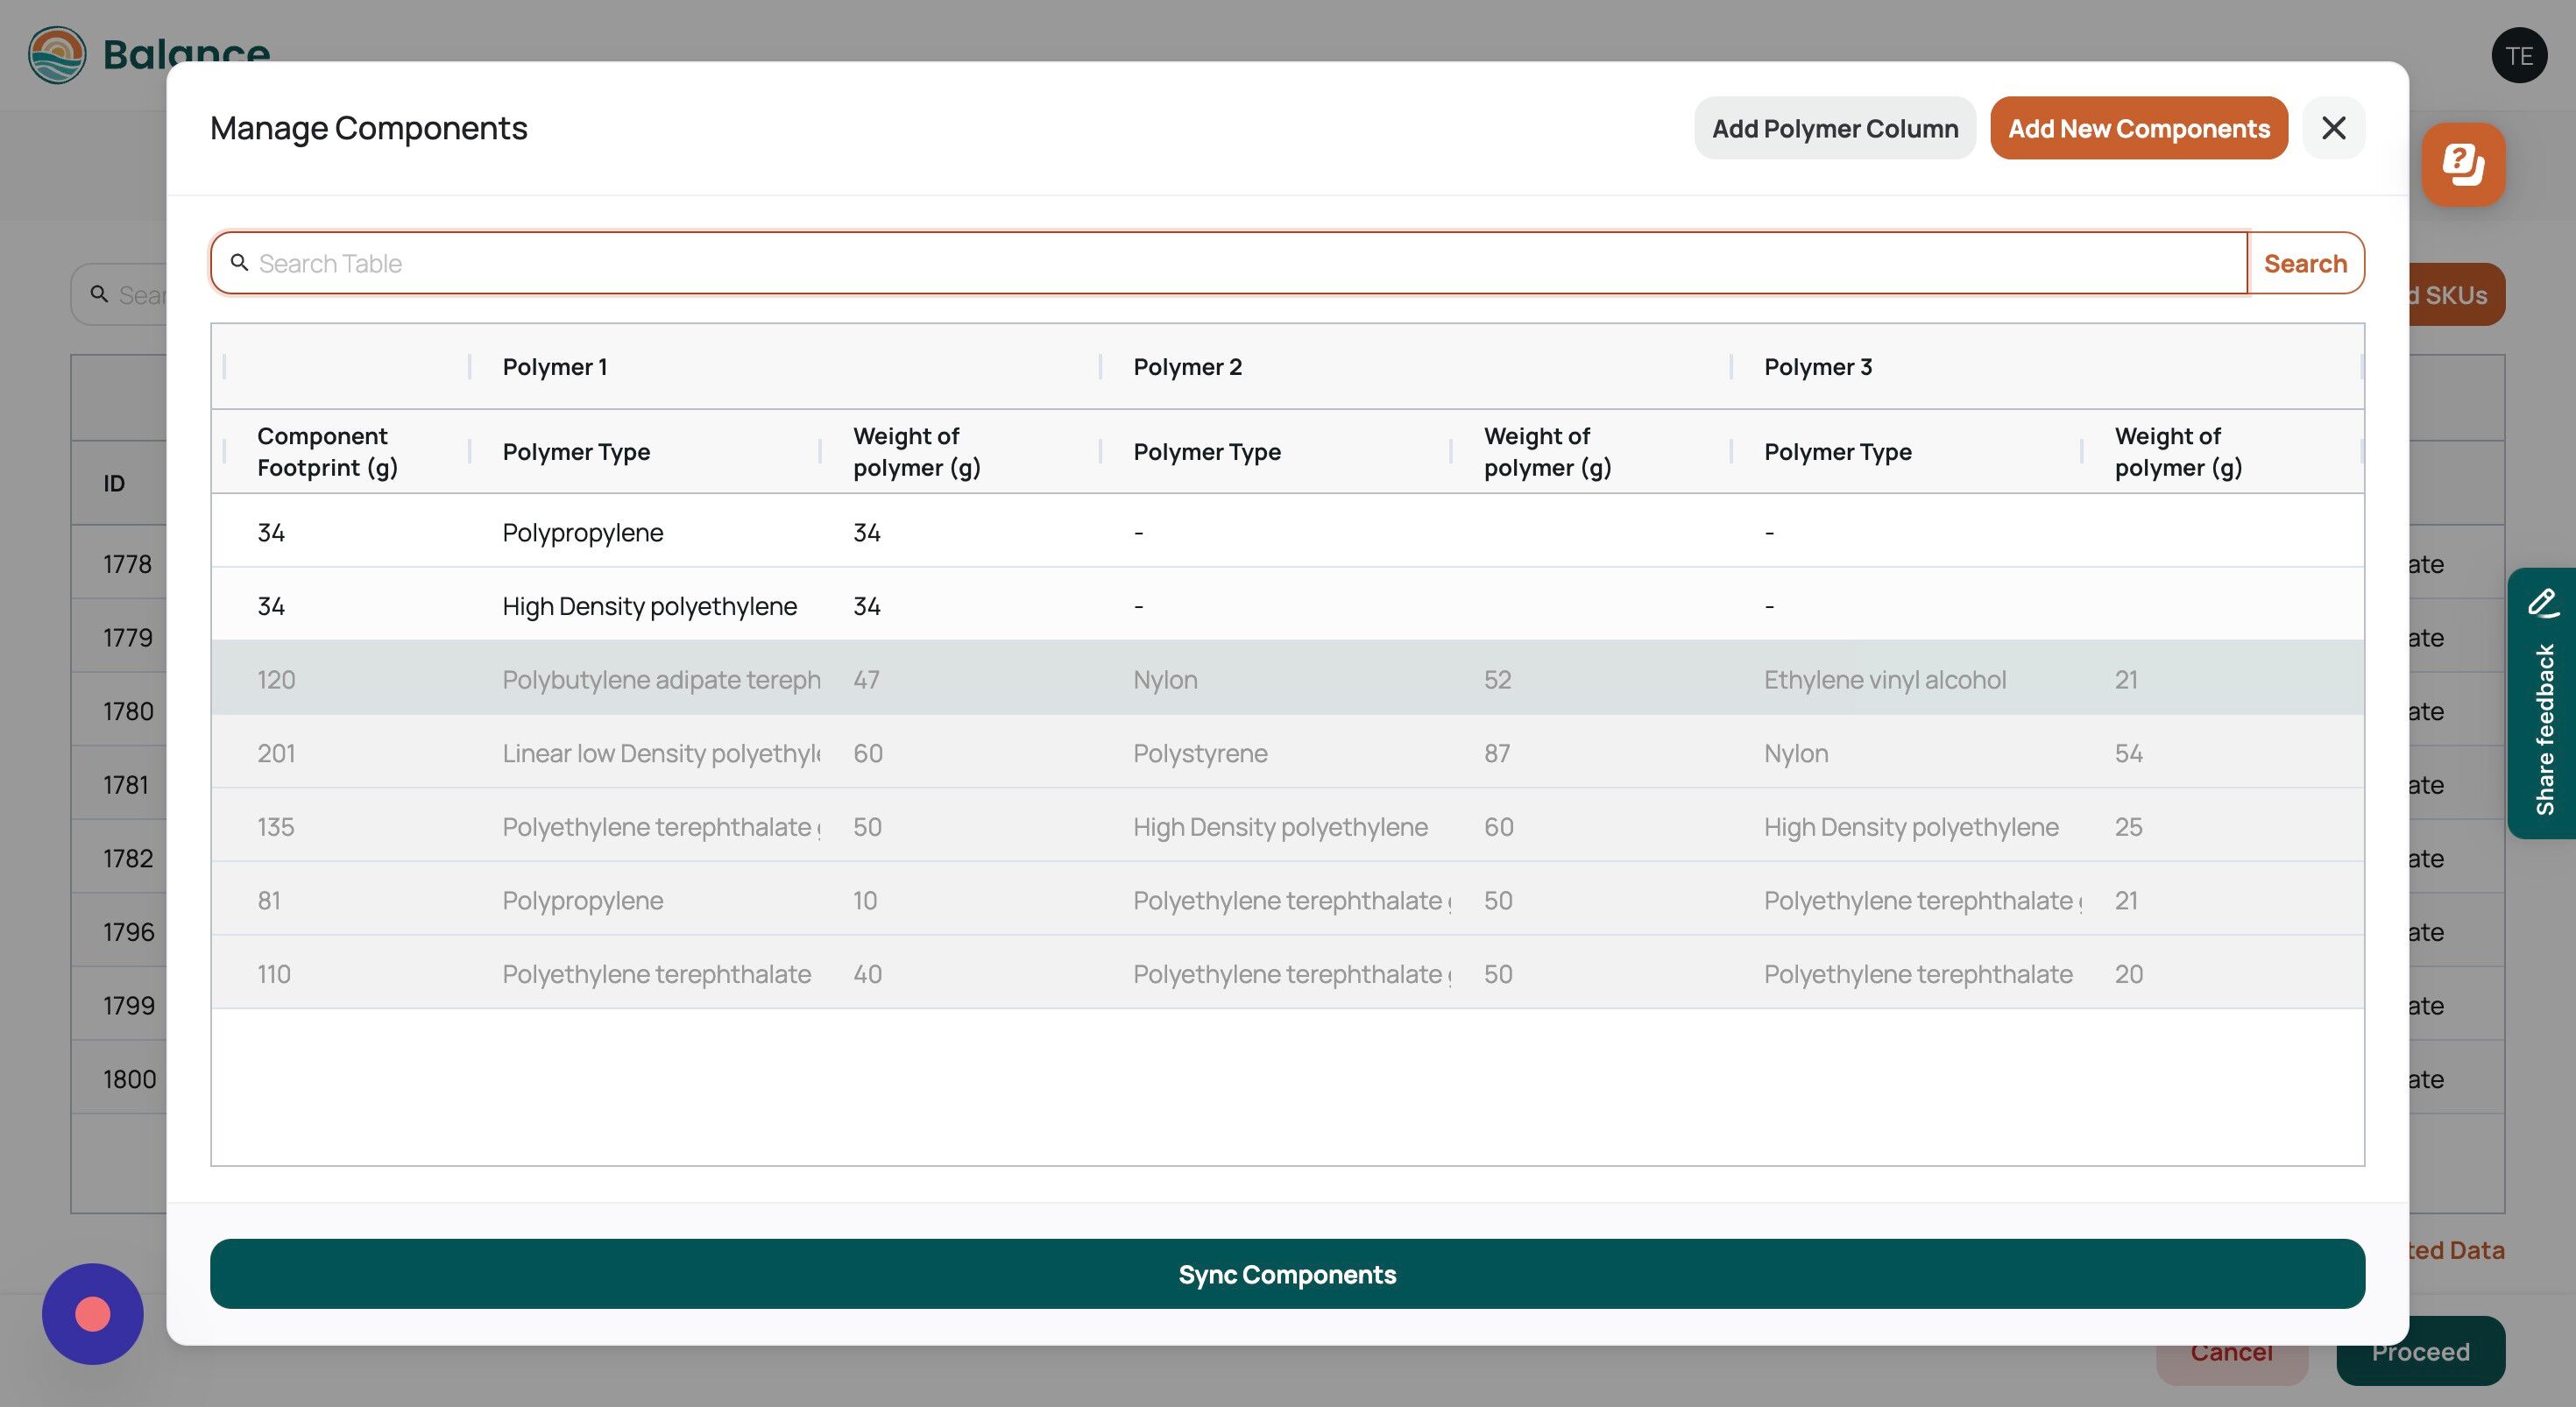2576x1407 pixels.
Task: Click Weight of polymer header under Polymer 2
Action: point(1547,452)
